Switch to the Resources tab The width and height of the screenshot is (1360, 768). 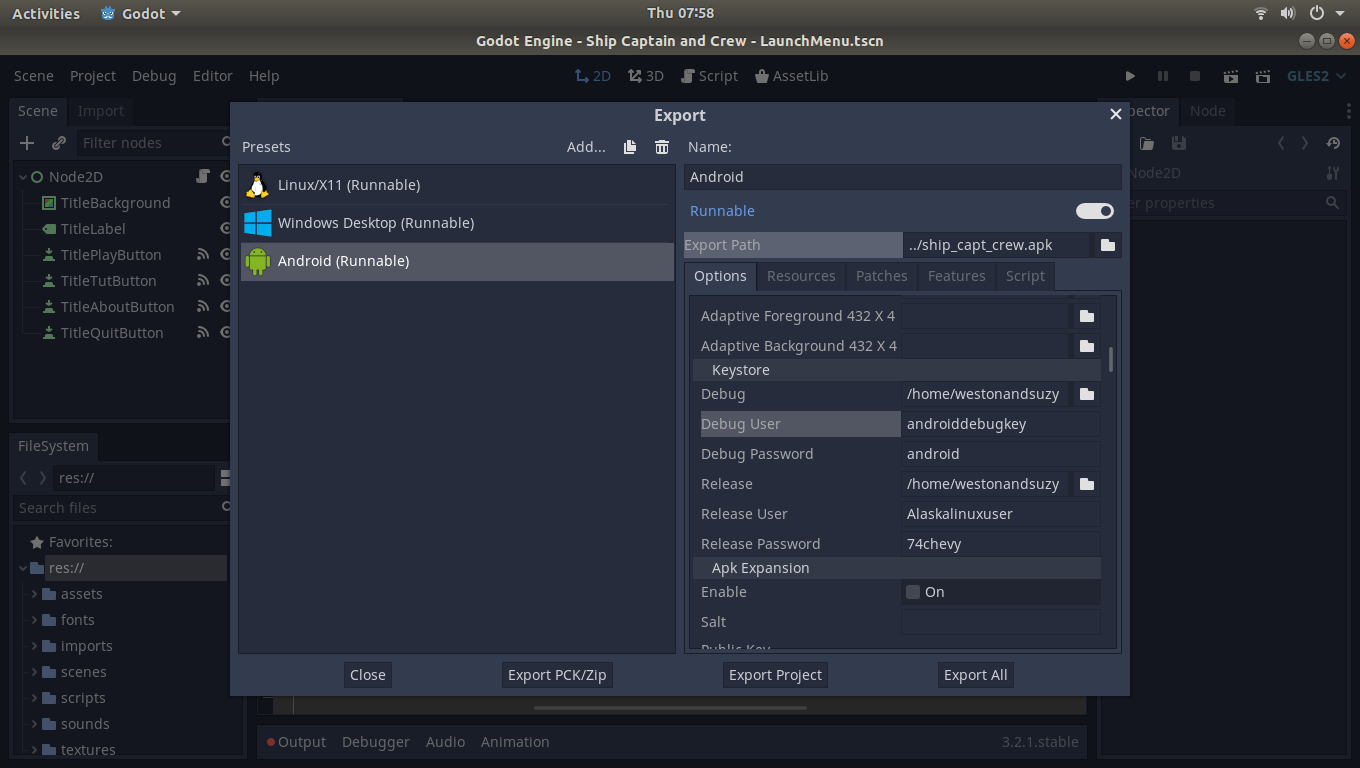[800, 276]
